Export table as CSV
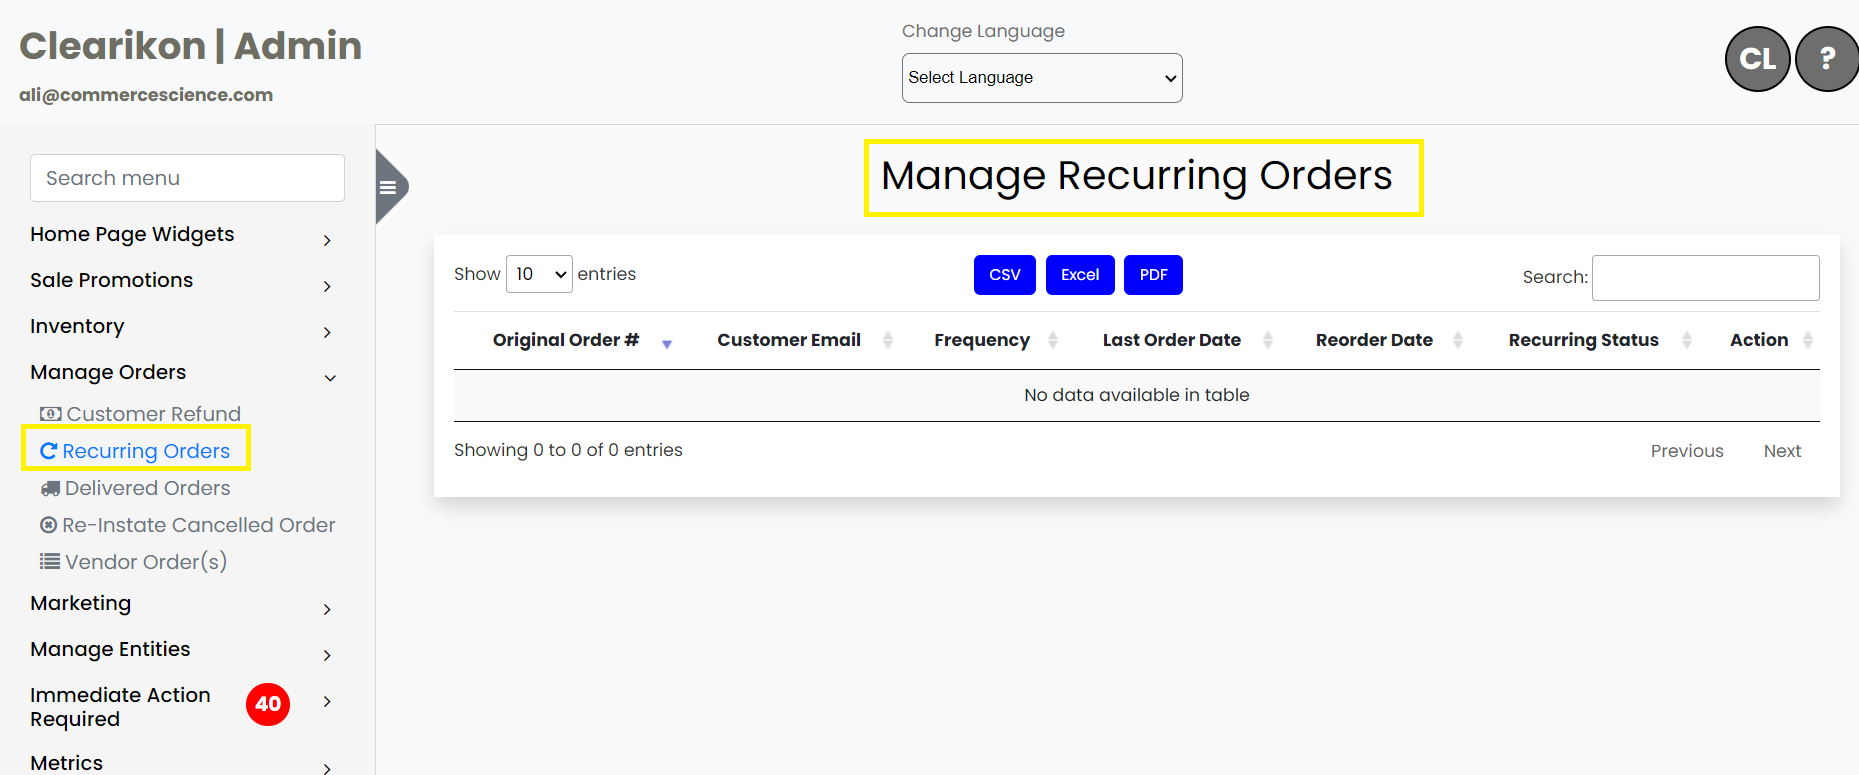This screenshot has height=775, width=1859. coord(1004,275)
